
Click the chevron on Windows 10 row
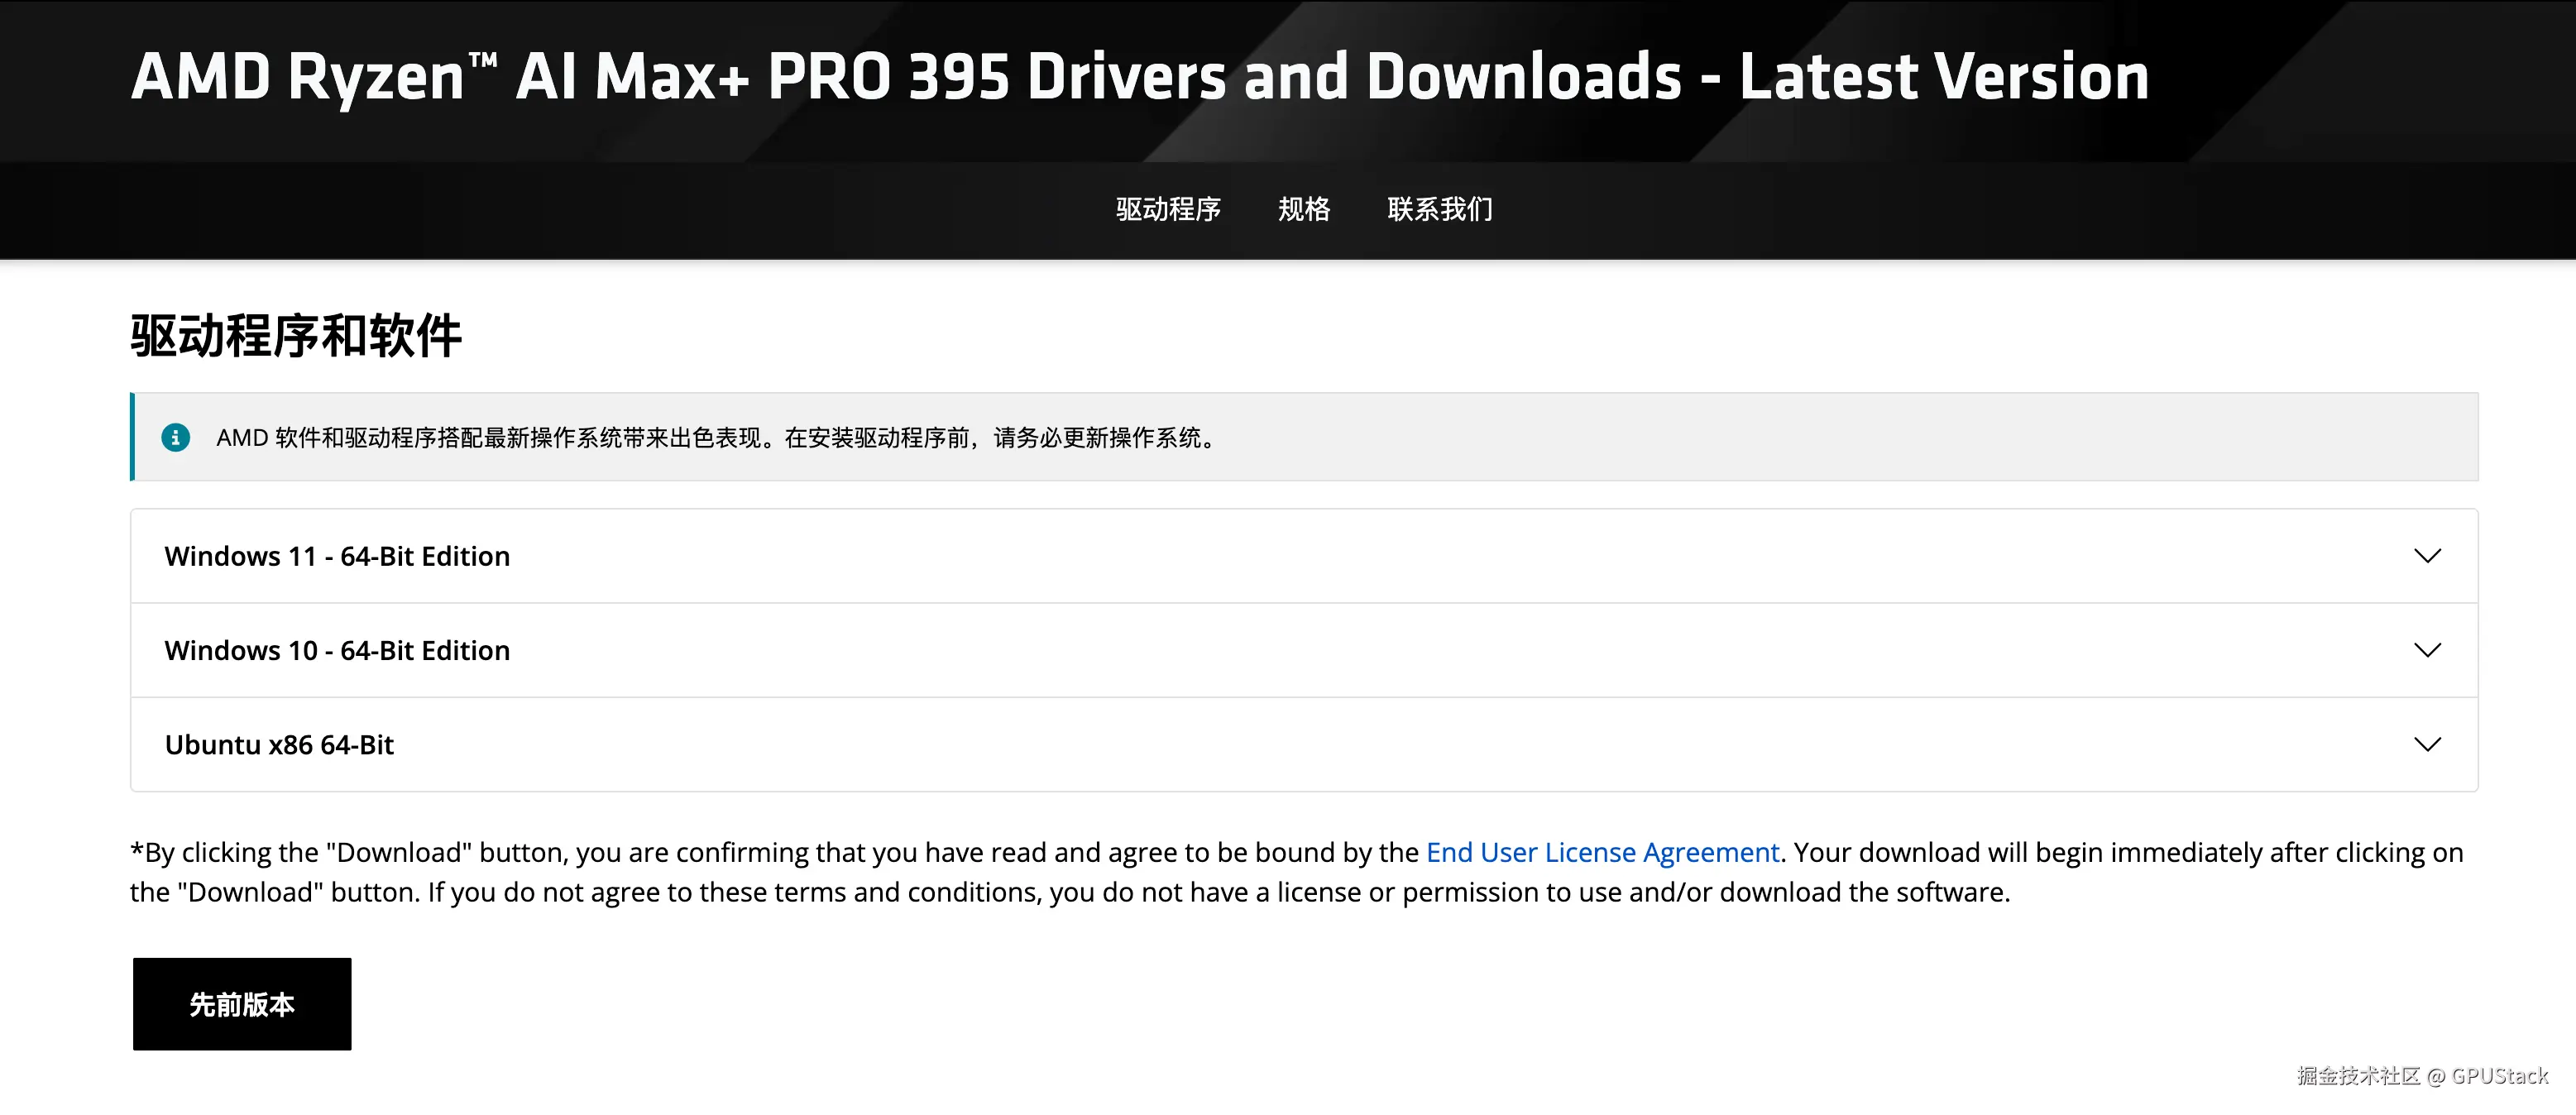(2427, 650)
